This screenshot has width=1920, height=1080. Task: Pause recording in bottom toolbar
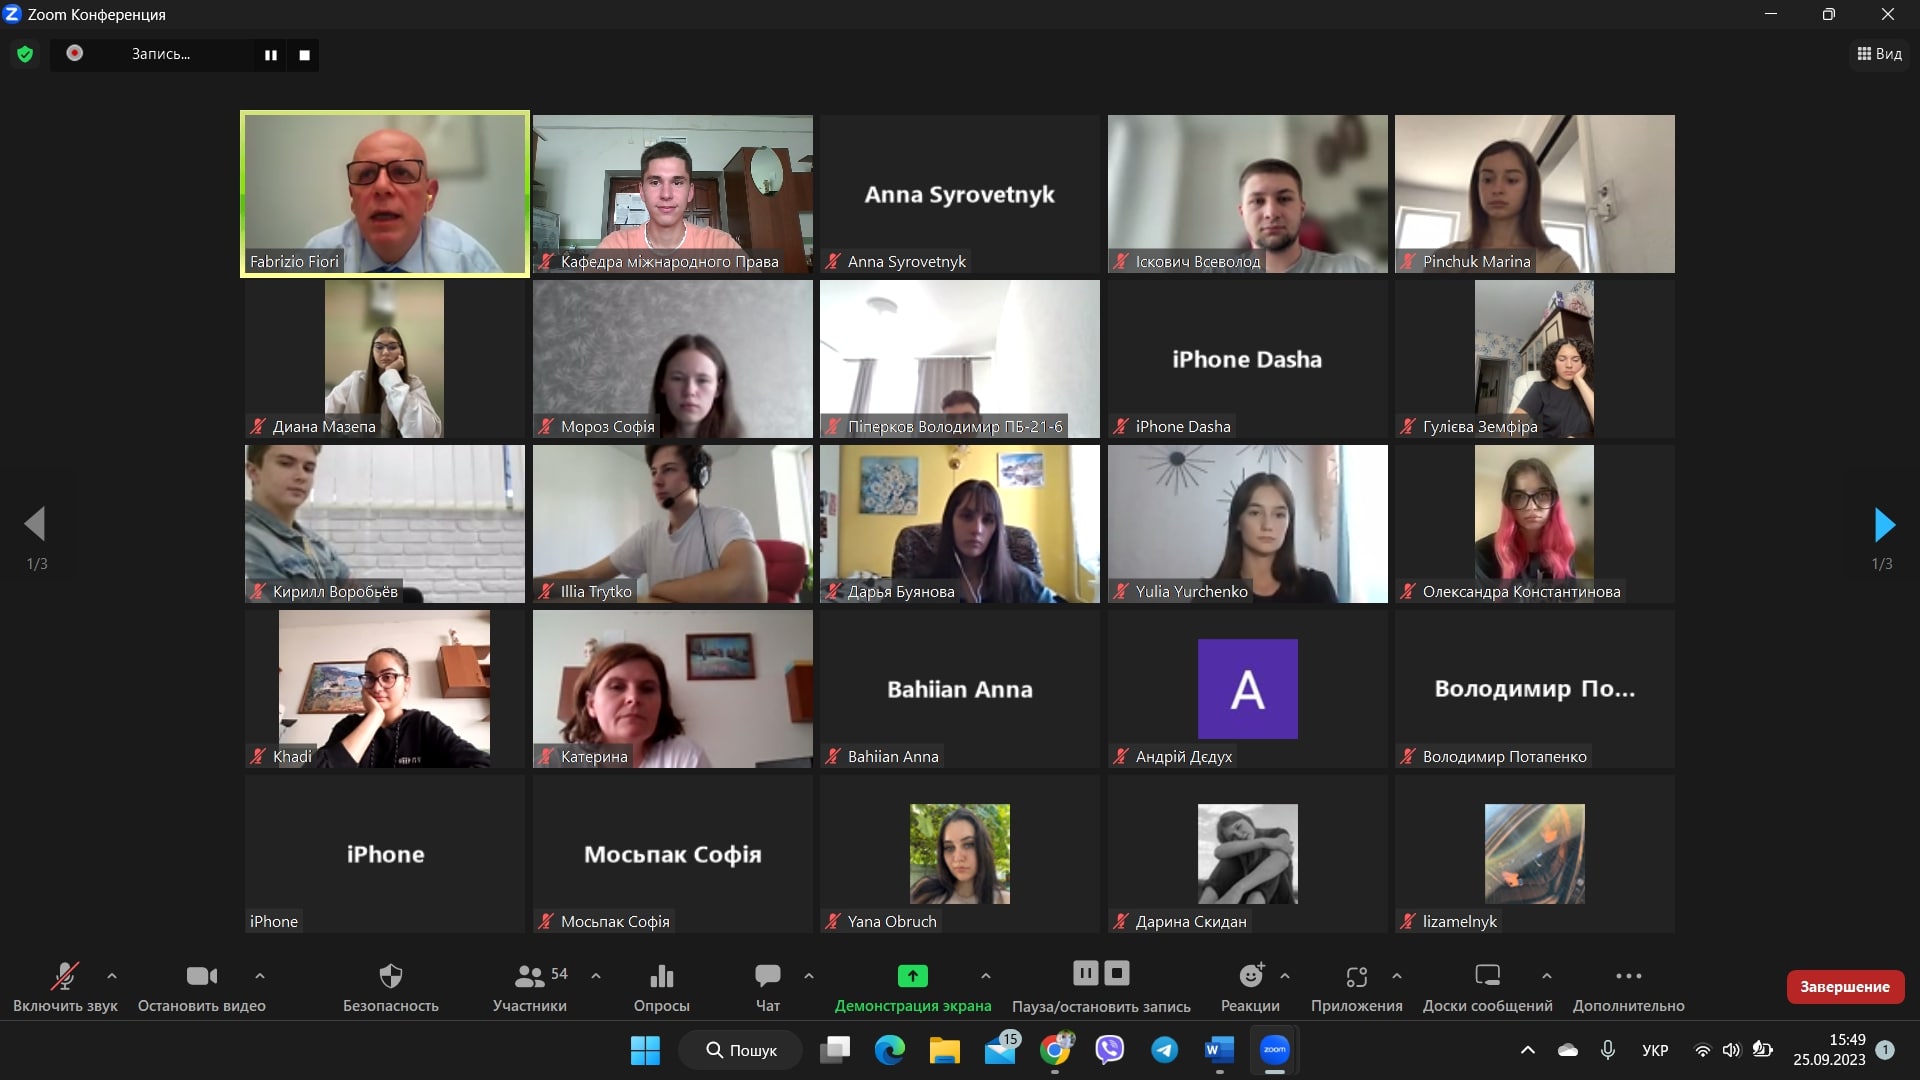(1086, 973)
